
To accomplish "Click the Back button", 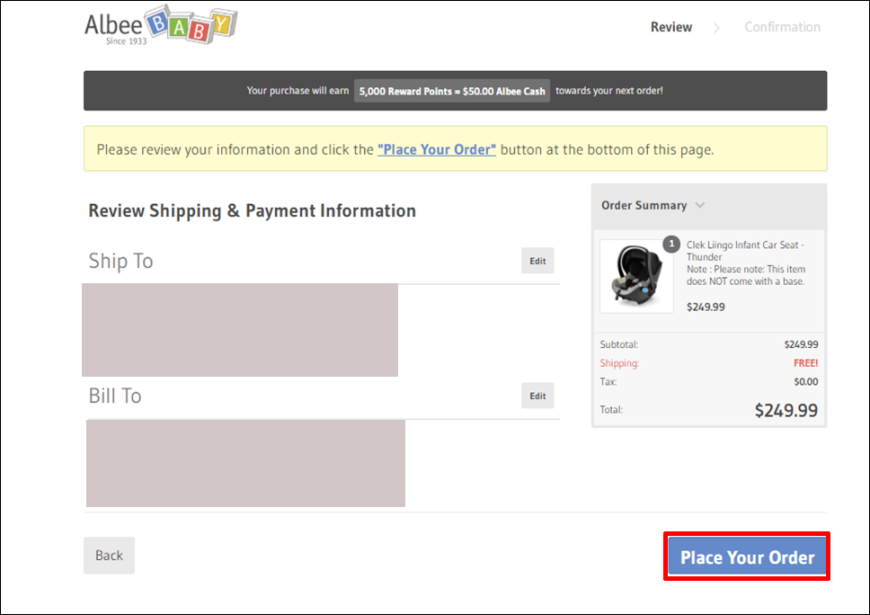I will tap(109, 555).
